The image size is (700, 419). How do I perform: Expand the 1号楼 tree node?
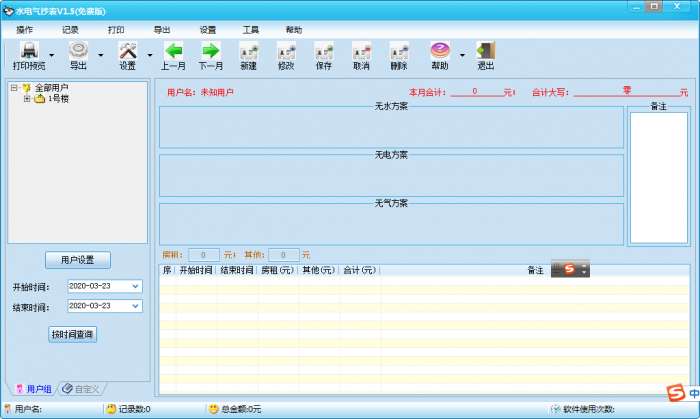pyautogui.click(x=27, y=99)
